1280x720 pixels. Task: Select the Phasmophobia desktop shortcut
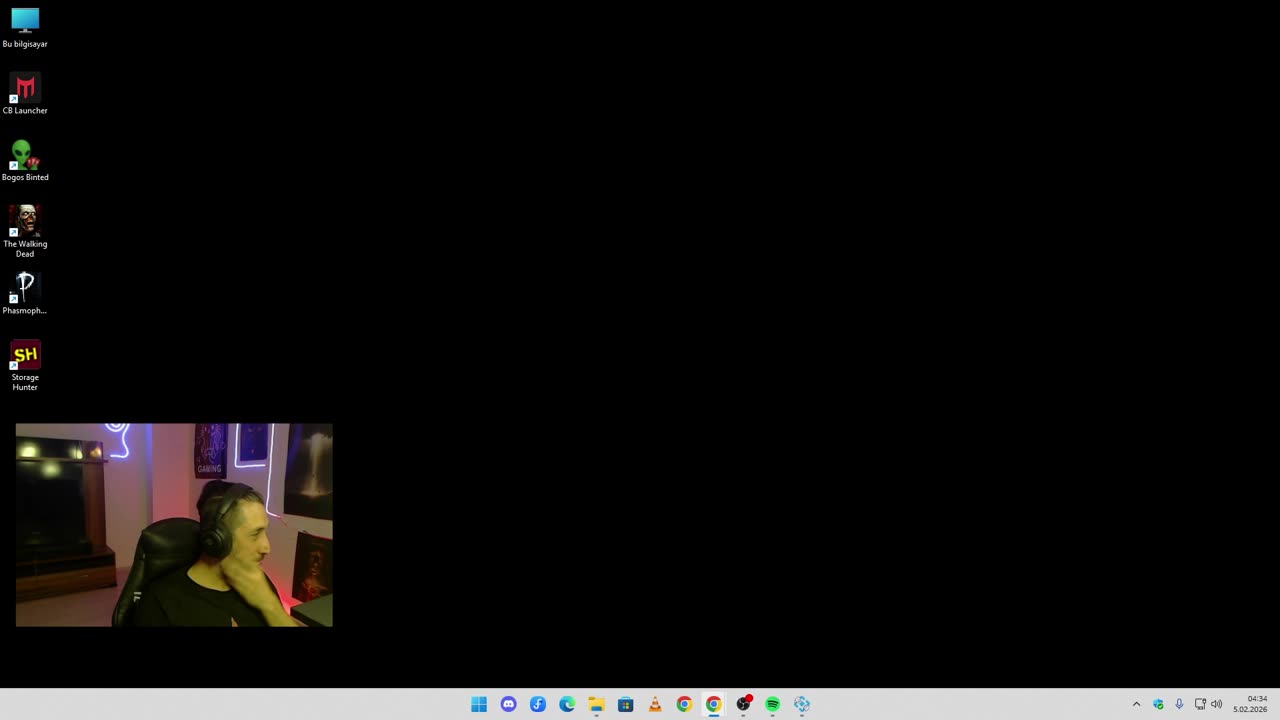(25, 295)
